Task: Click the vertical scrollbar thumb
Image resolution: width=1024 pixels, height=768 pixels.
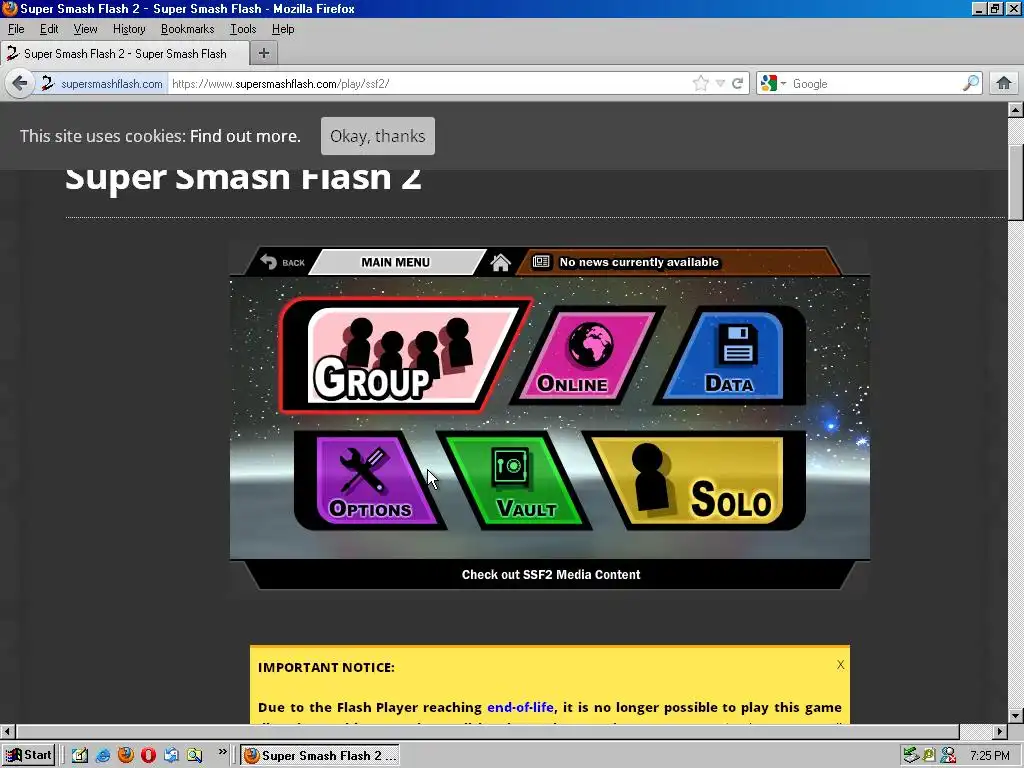Action: 1016,183
